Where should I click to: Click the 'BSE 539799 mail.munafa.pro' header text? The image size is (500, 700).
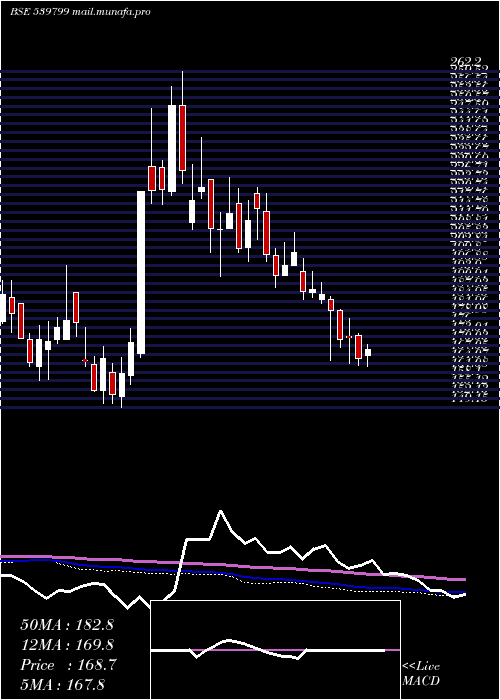pyautogui.click(x=80, y=12)
